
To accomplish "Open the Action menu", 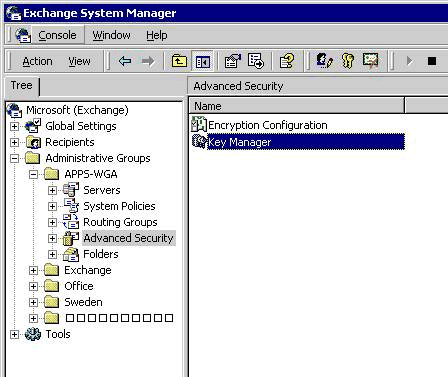I will click(37, 61).
